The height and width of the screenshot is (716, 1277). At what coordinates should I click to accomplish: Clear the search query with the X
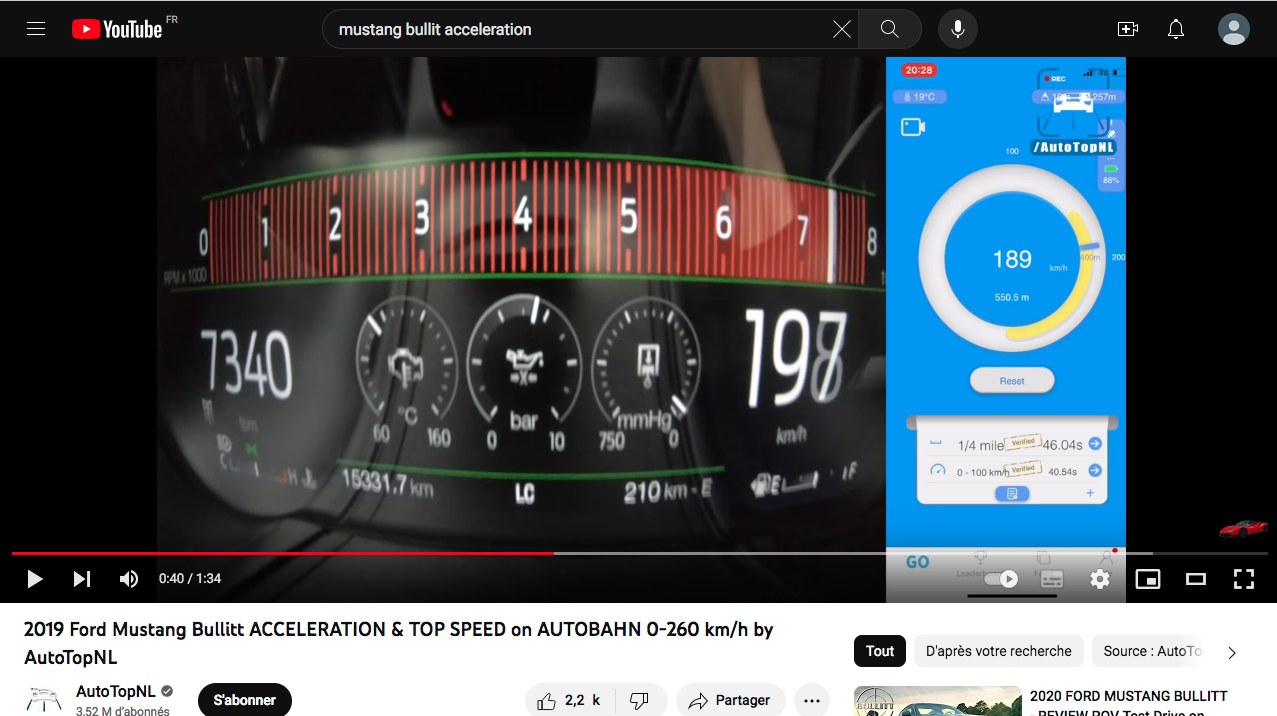[x=842, y=29]
